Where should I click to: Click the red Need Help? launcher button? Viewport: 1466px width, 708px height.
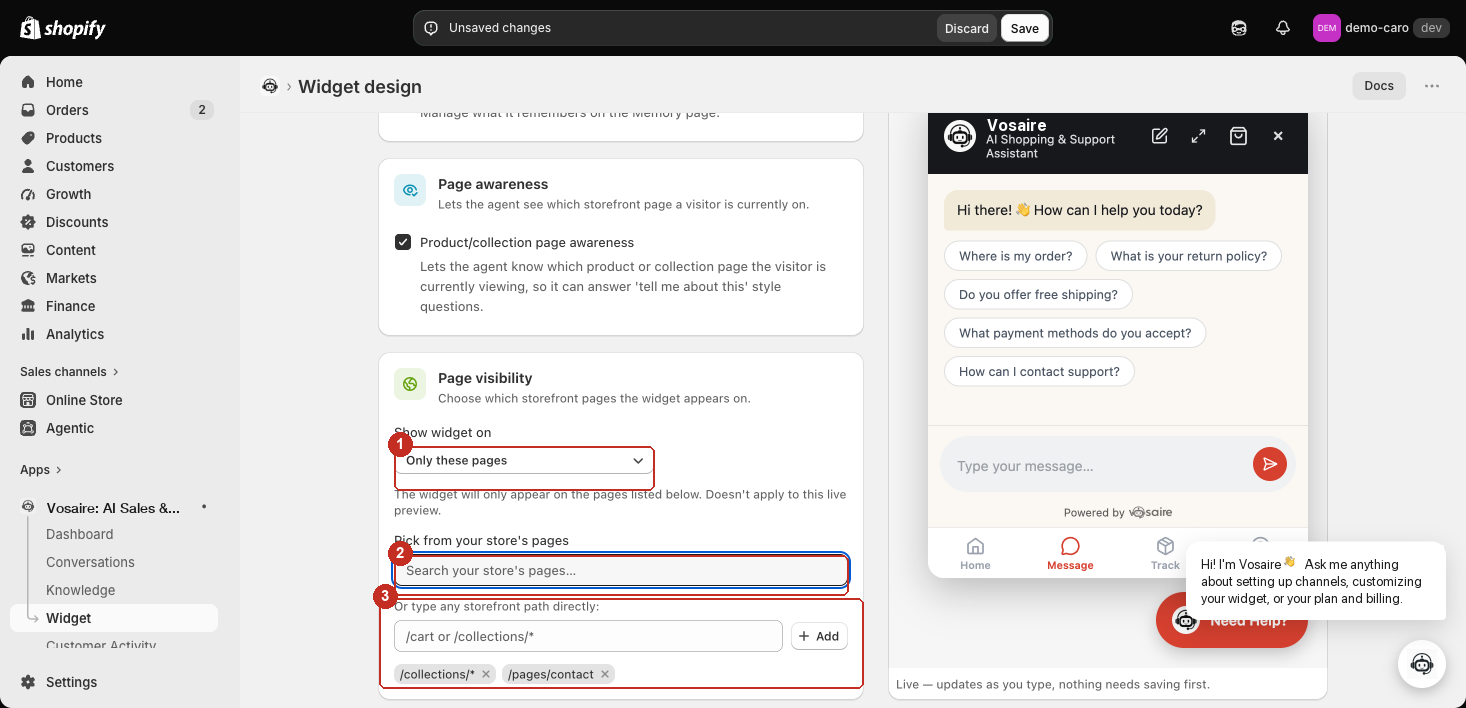(1231, 620)
